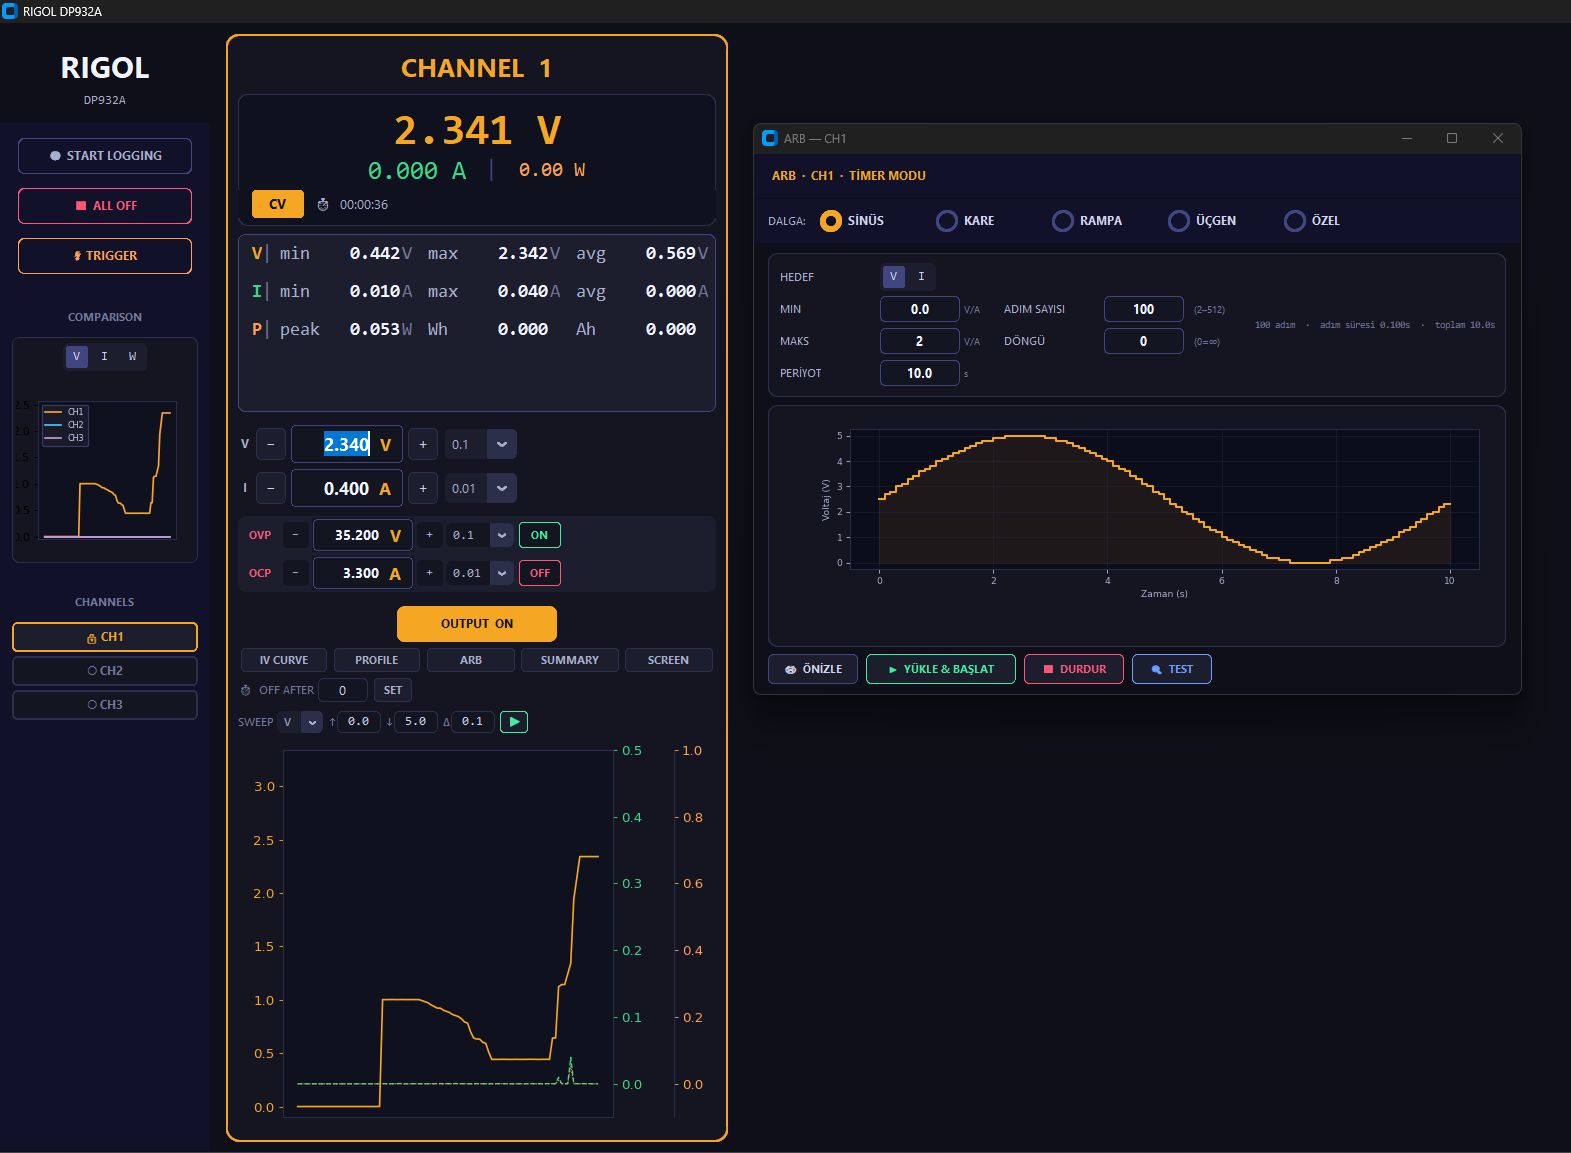The width and height of the screenshot is (1571, 1153).
Task: Open the IV CURVE tab
Action: 284,660
